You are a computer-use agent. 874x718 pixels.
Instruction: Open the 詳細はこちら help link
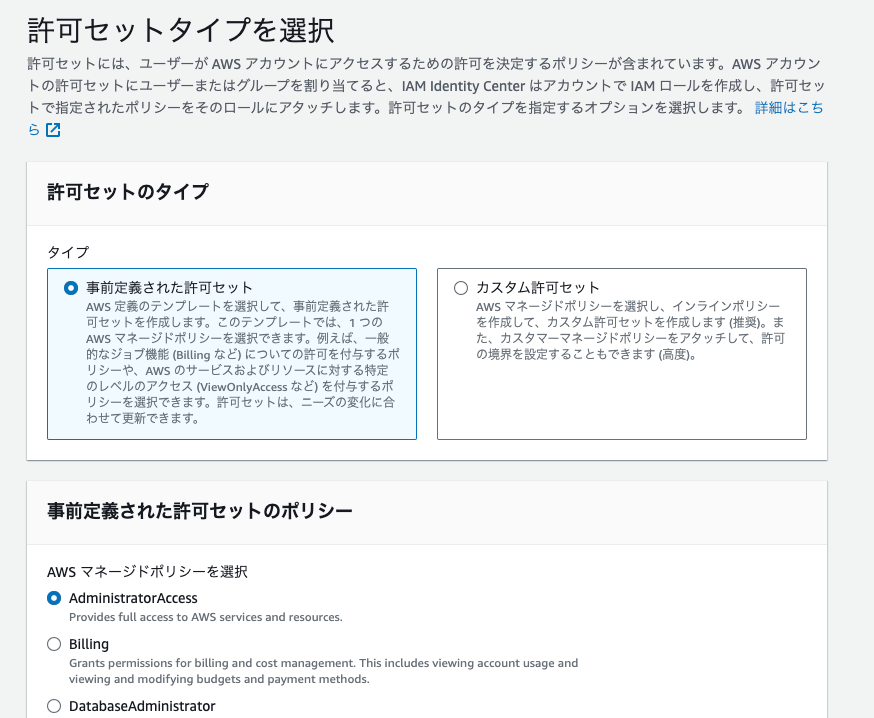tap(789, 108)
